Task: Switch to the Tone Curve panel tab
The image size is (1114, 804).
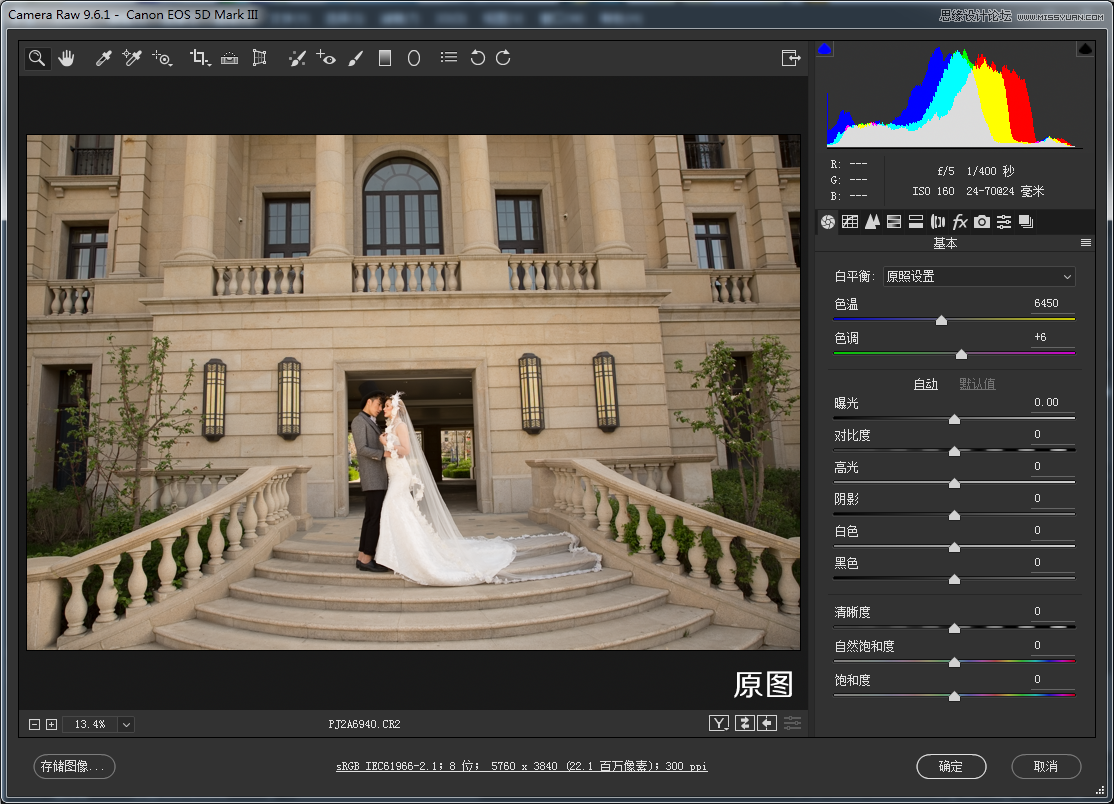Action: [x=850, y=222]
